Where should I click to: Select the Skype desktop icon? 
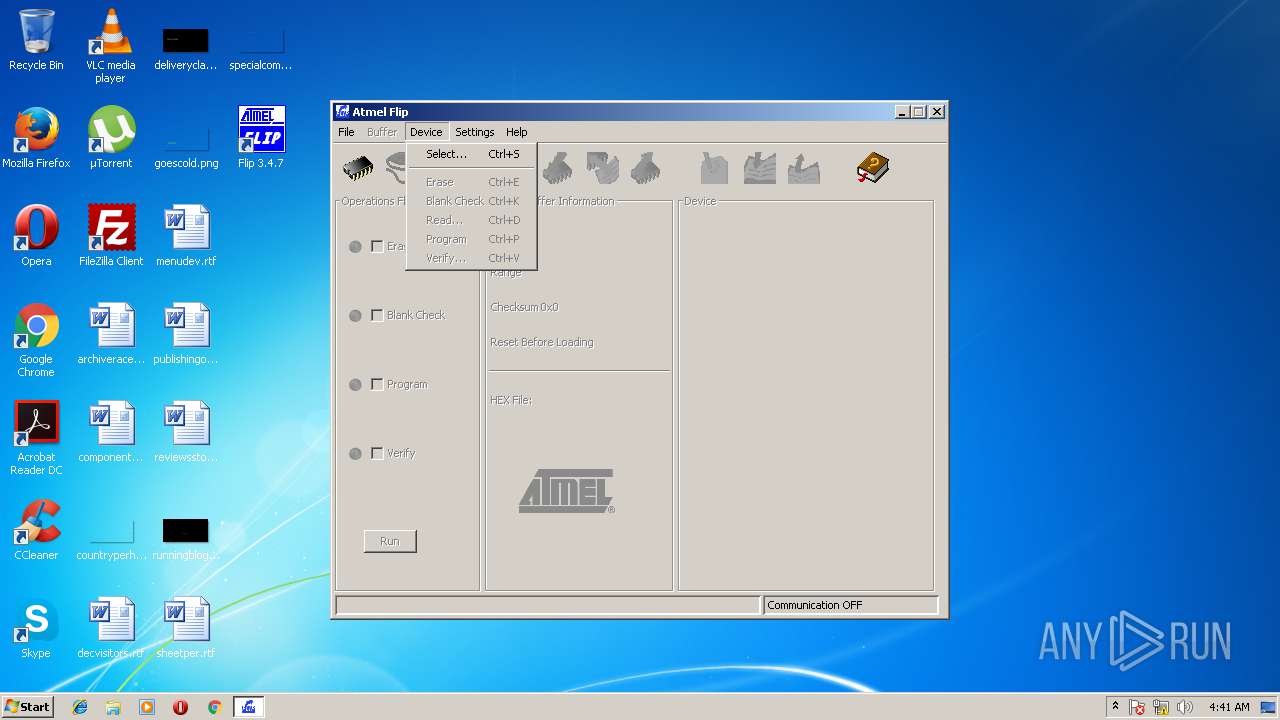click(x=36, y=627)
